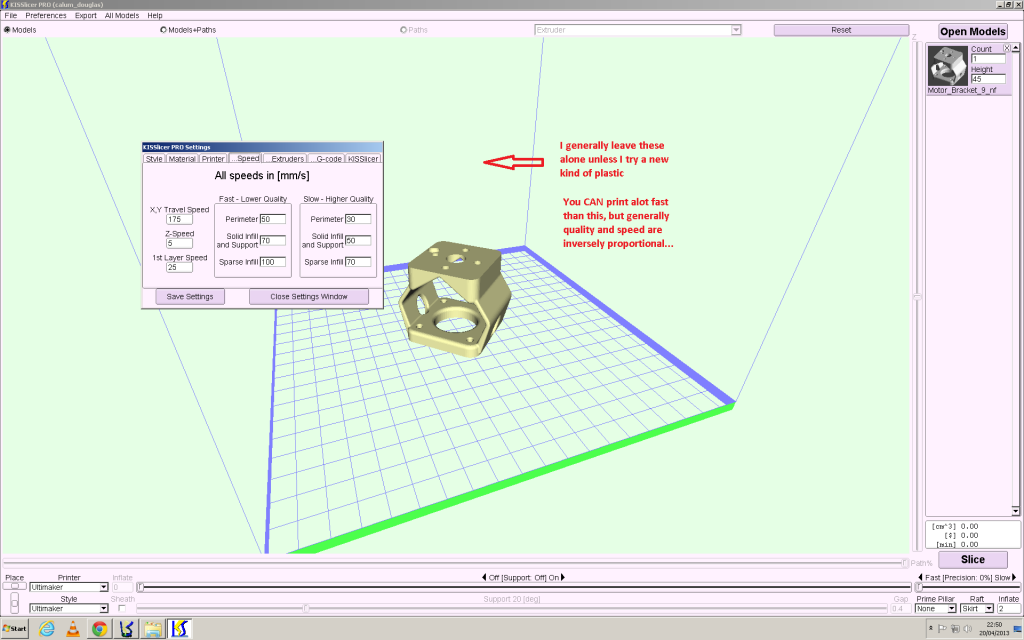Open the Printer Ultimaker dropdown
Screen dimensions: 1024x640
(103, 587)
